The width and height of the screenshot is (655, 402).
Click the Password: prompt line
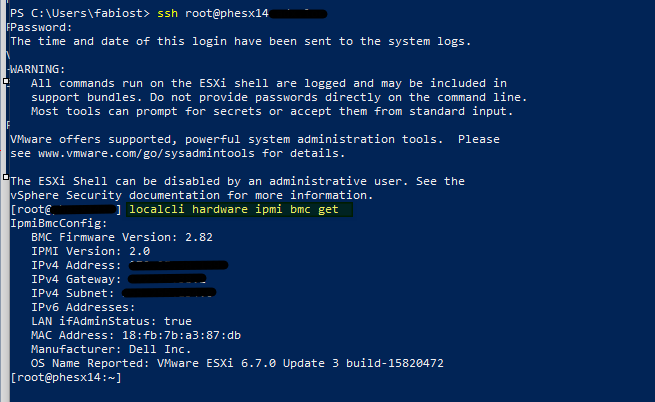(41, 28)
